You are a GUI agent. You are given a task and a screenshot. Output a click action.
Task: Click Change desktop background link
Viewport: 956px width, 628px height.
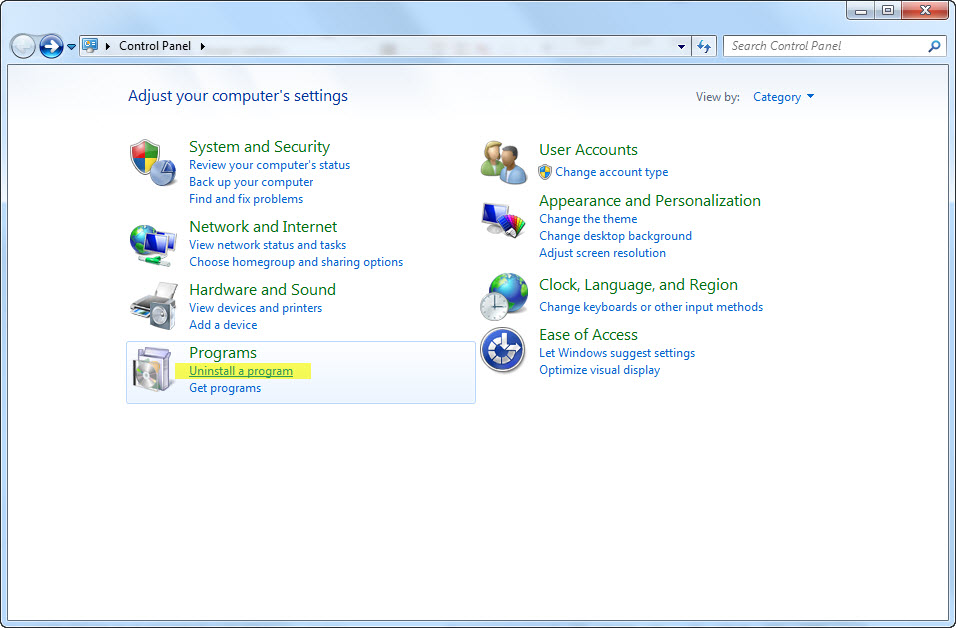pos(615,236)
